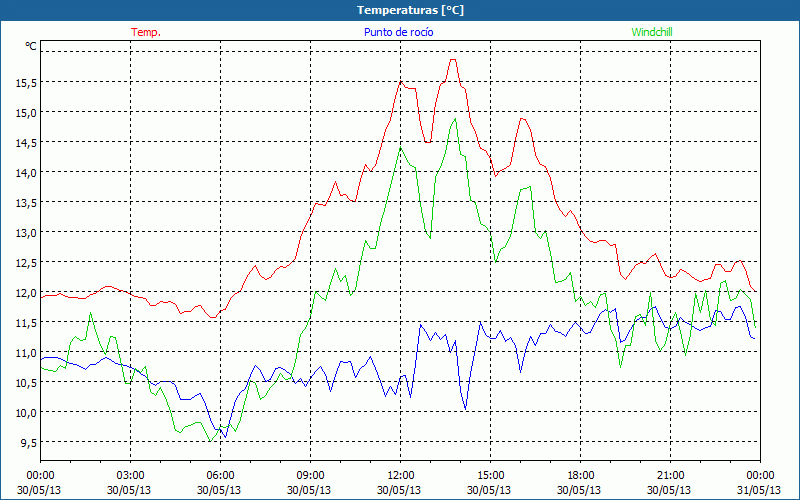Click the 18:00 time axis label
Image resolution: width=800 pixels, height=500 pixels.
point(579,476)
